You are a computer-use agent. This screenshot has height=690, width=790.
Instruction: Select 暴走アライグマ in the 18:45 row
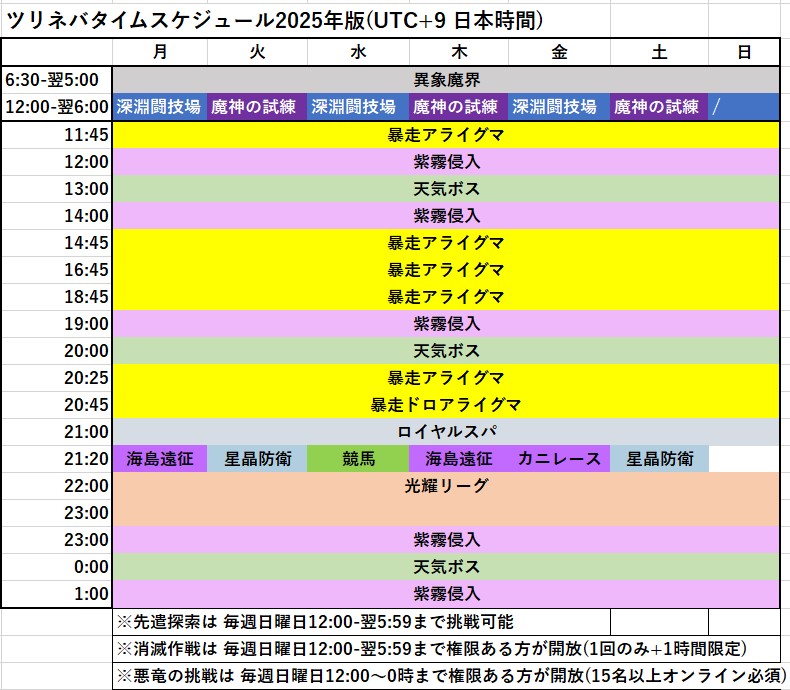[446, 297]
